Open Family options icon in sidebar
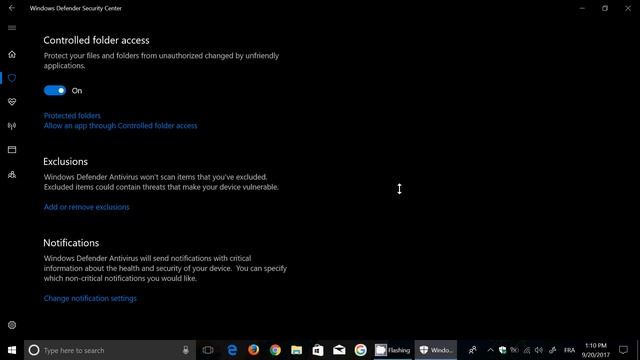Image resolution: width=640 pixels, height=360 pixels. pos(12,175)
